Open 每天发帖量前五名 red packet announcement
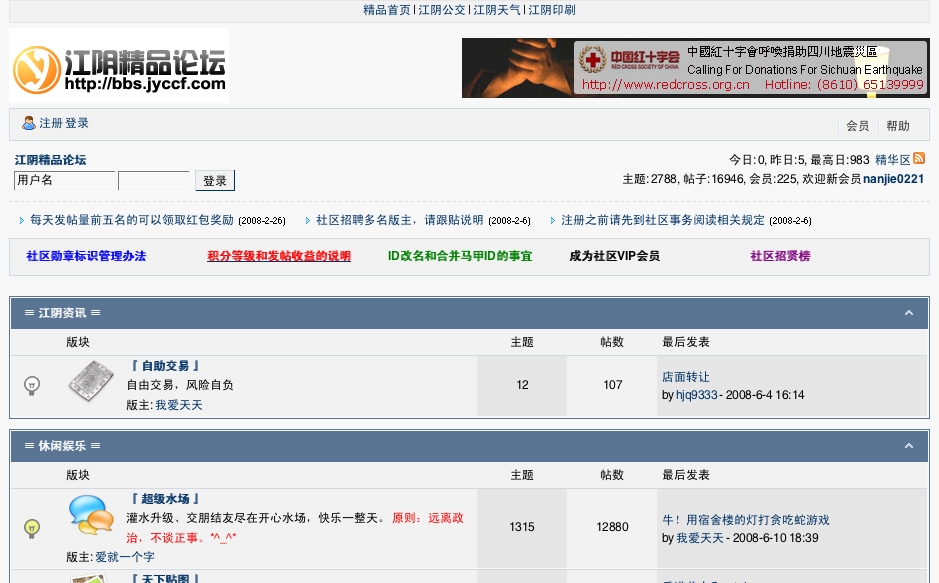939x583 pixels. [x=132, y=220]
